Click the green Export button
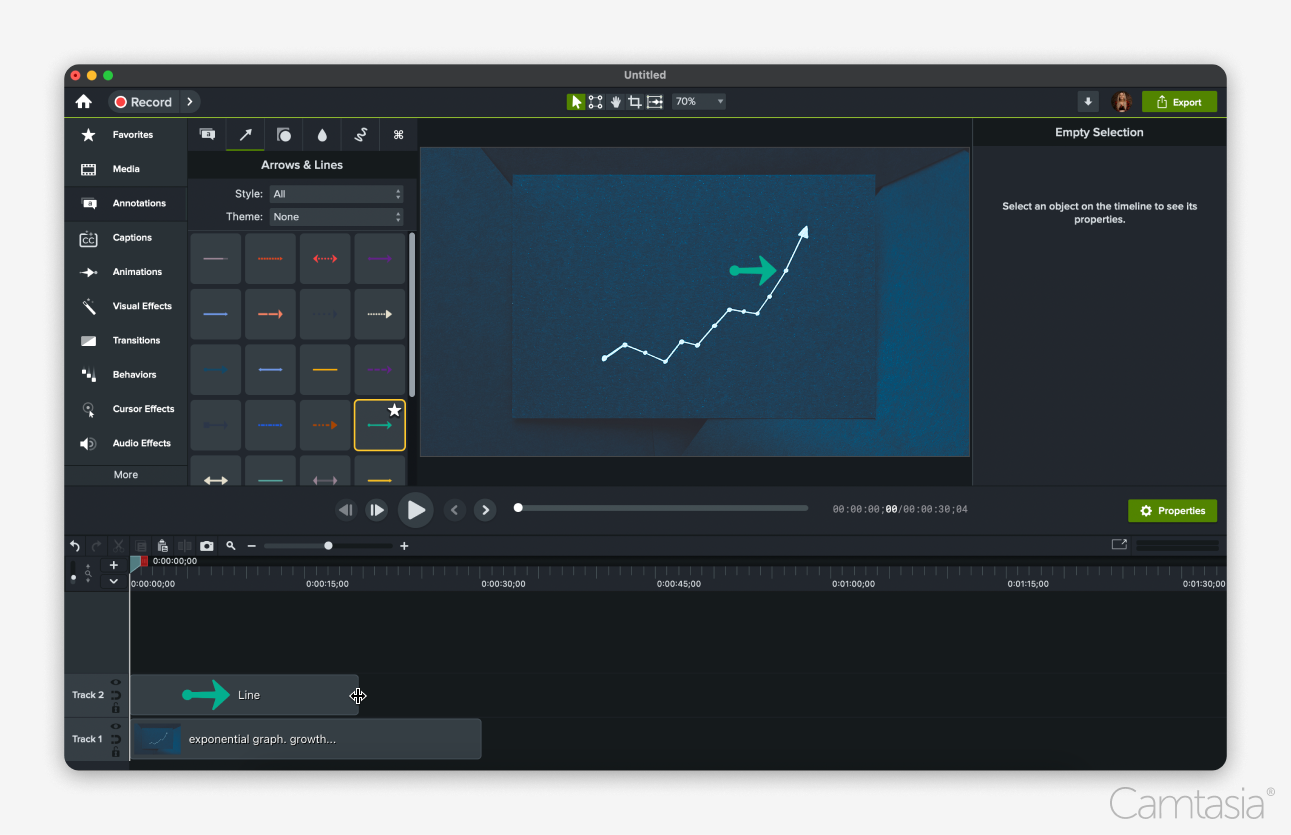 point(1179,102)
